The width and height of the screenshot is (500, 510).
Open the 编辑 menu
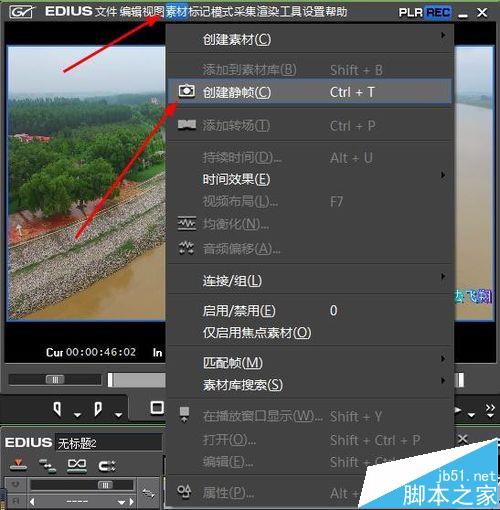point(131,12)
